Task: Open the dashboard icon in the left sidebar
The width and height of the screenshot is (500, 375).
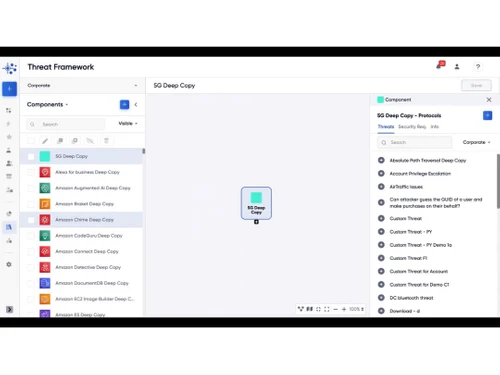Action: coord(9,110)
